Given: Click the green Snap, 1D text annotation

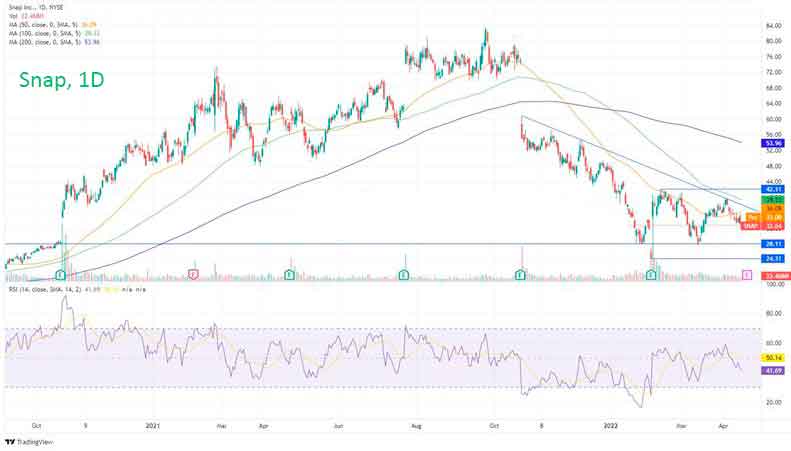Looking at the screenshot, I should [62, 80].
